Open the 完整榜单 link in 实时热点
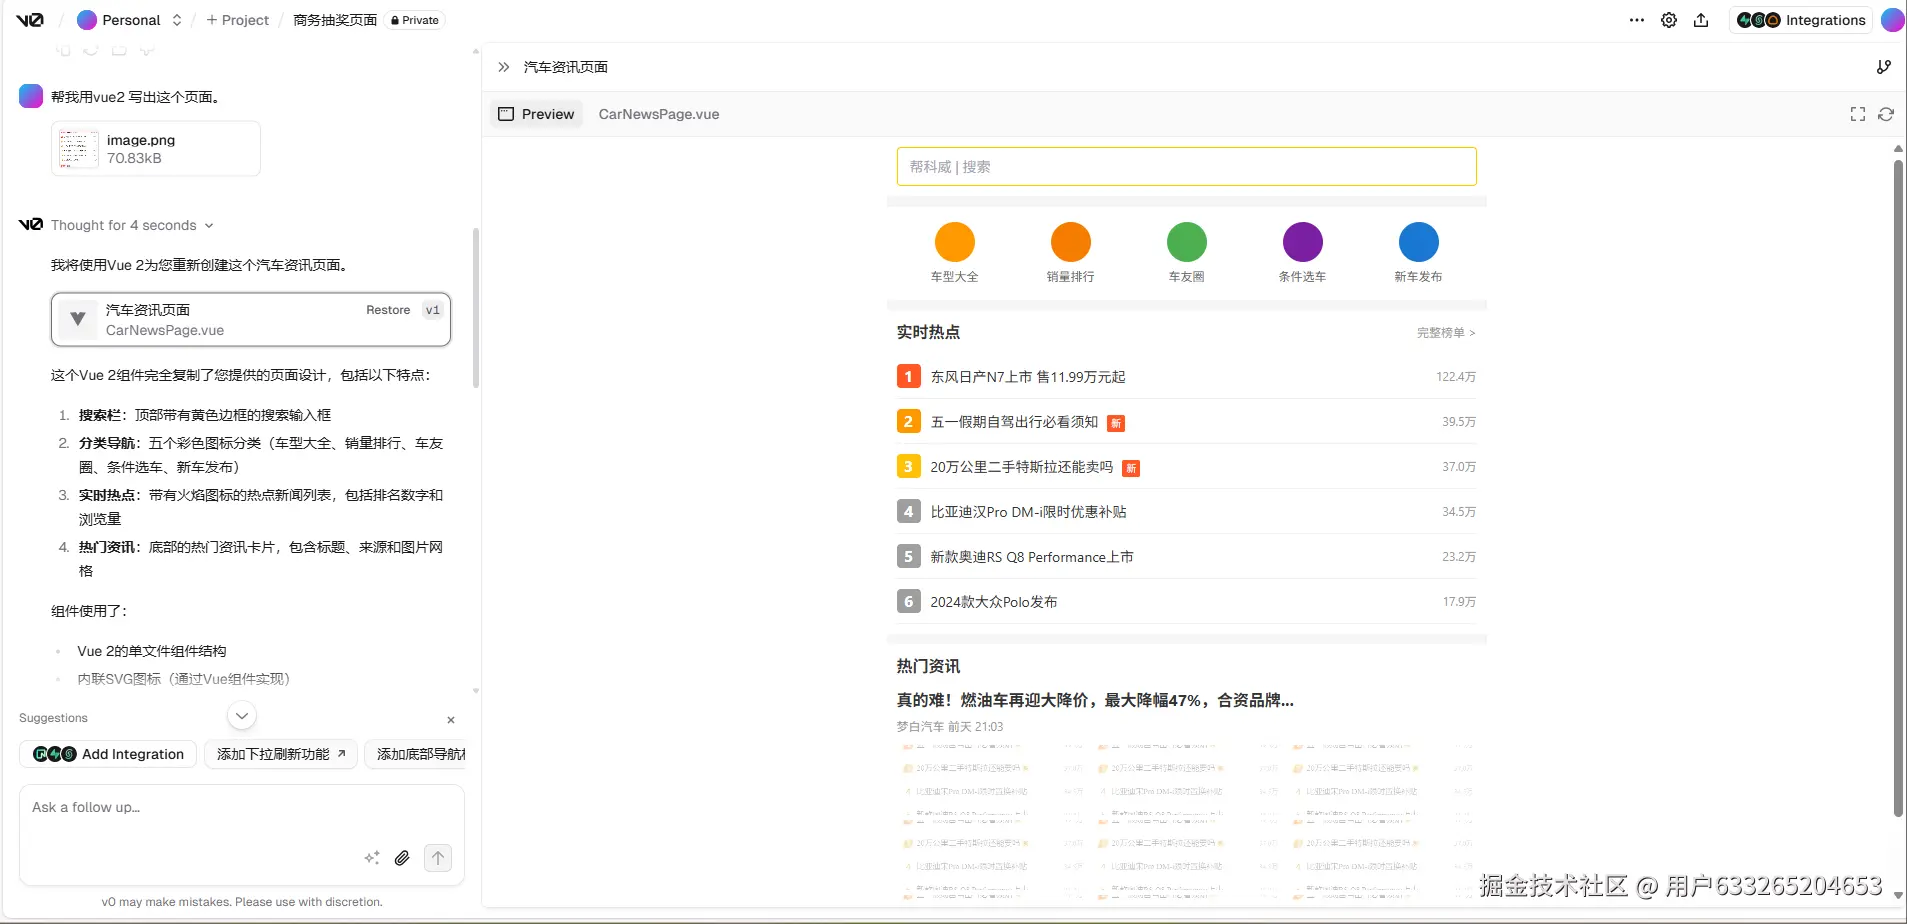The height and width of the screenshot is (924, 1907). pos(1446,332)
